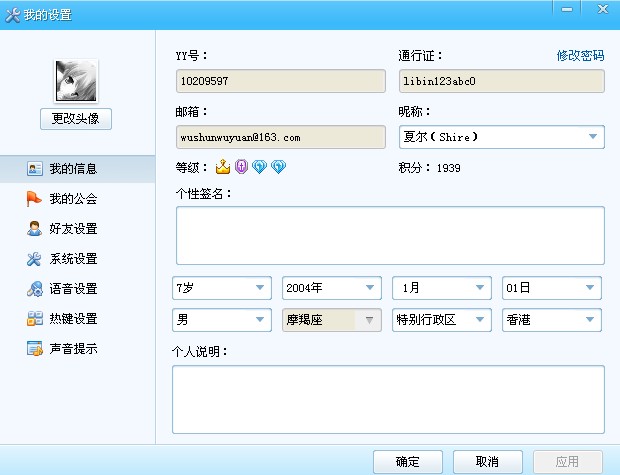Click the purple shield level icon
Image resolution: width=620 pixels, height=475 pixels.
click(242, 167)
